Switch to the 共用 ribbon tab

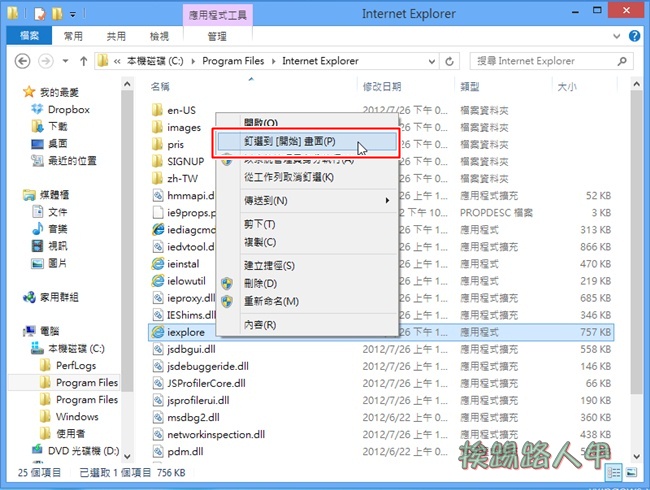coord(116,36)
